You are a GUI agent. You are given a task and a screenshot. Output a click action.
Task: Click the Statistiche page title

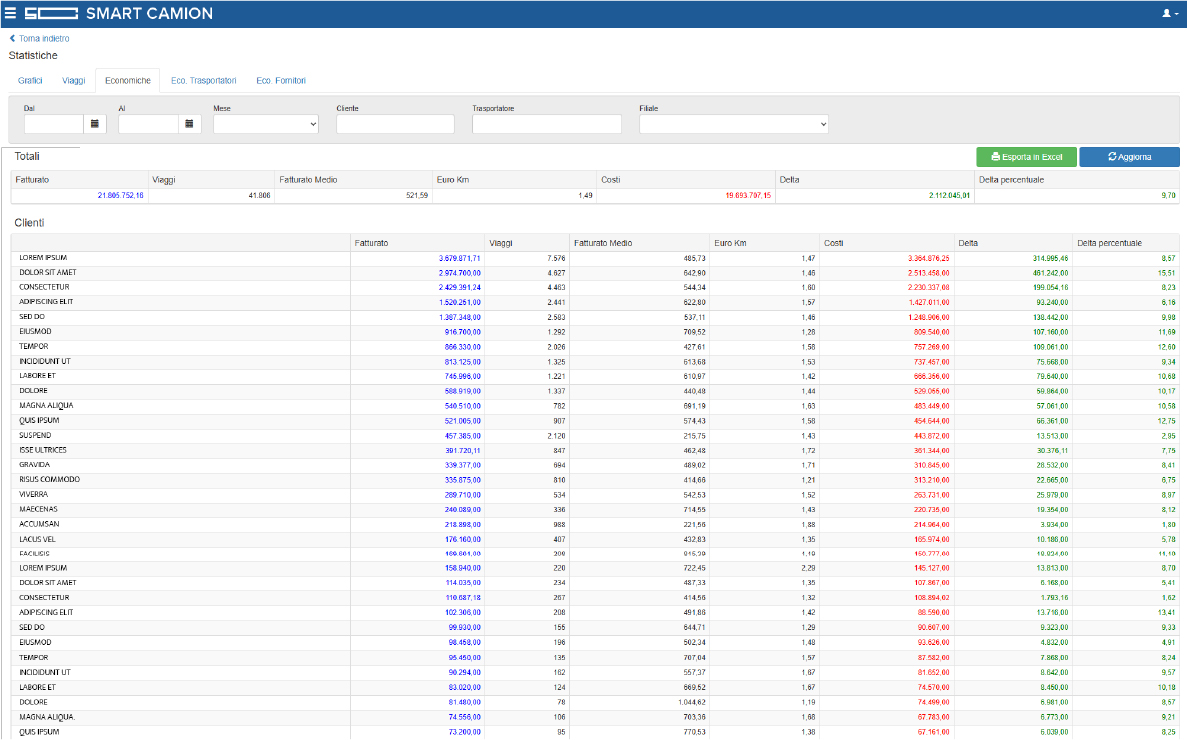point(33,55)
